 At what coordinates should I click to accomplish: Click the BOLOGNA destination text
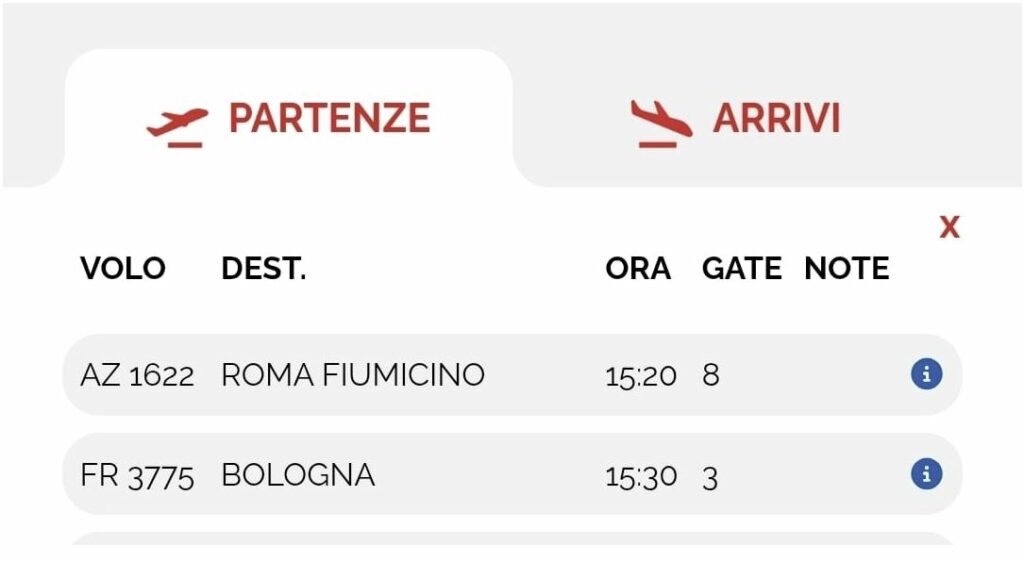(x=298, y=475)
